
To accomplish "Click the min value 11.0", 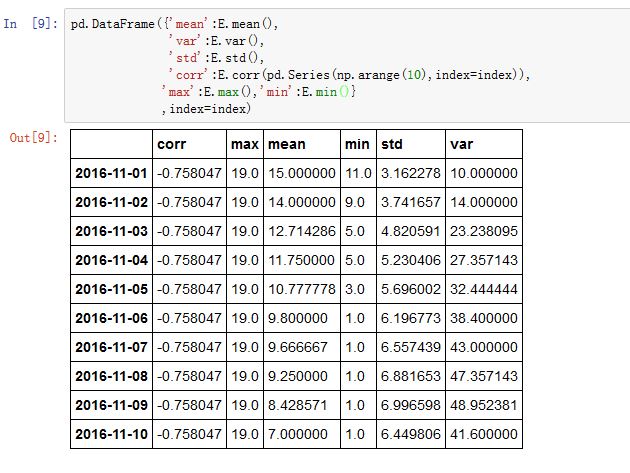I will coord(358,174).
